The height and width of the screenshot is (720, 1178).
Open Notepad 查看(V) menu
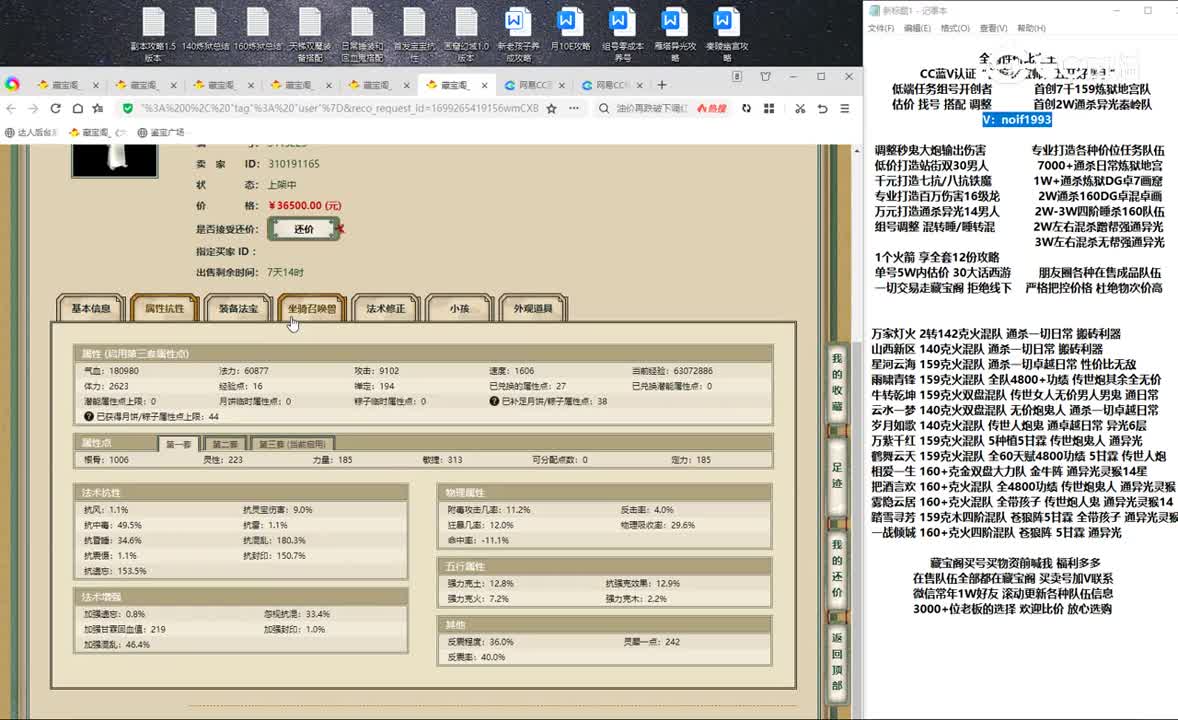click(x=993, y=29)
